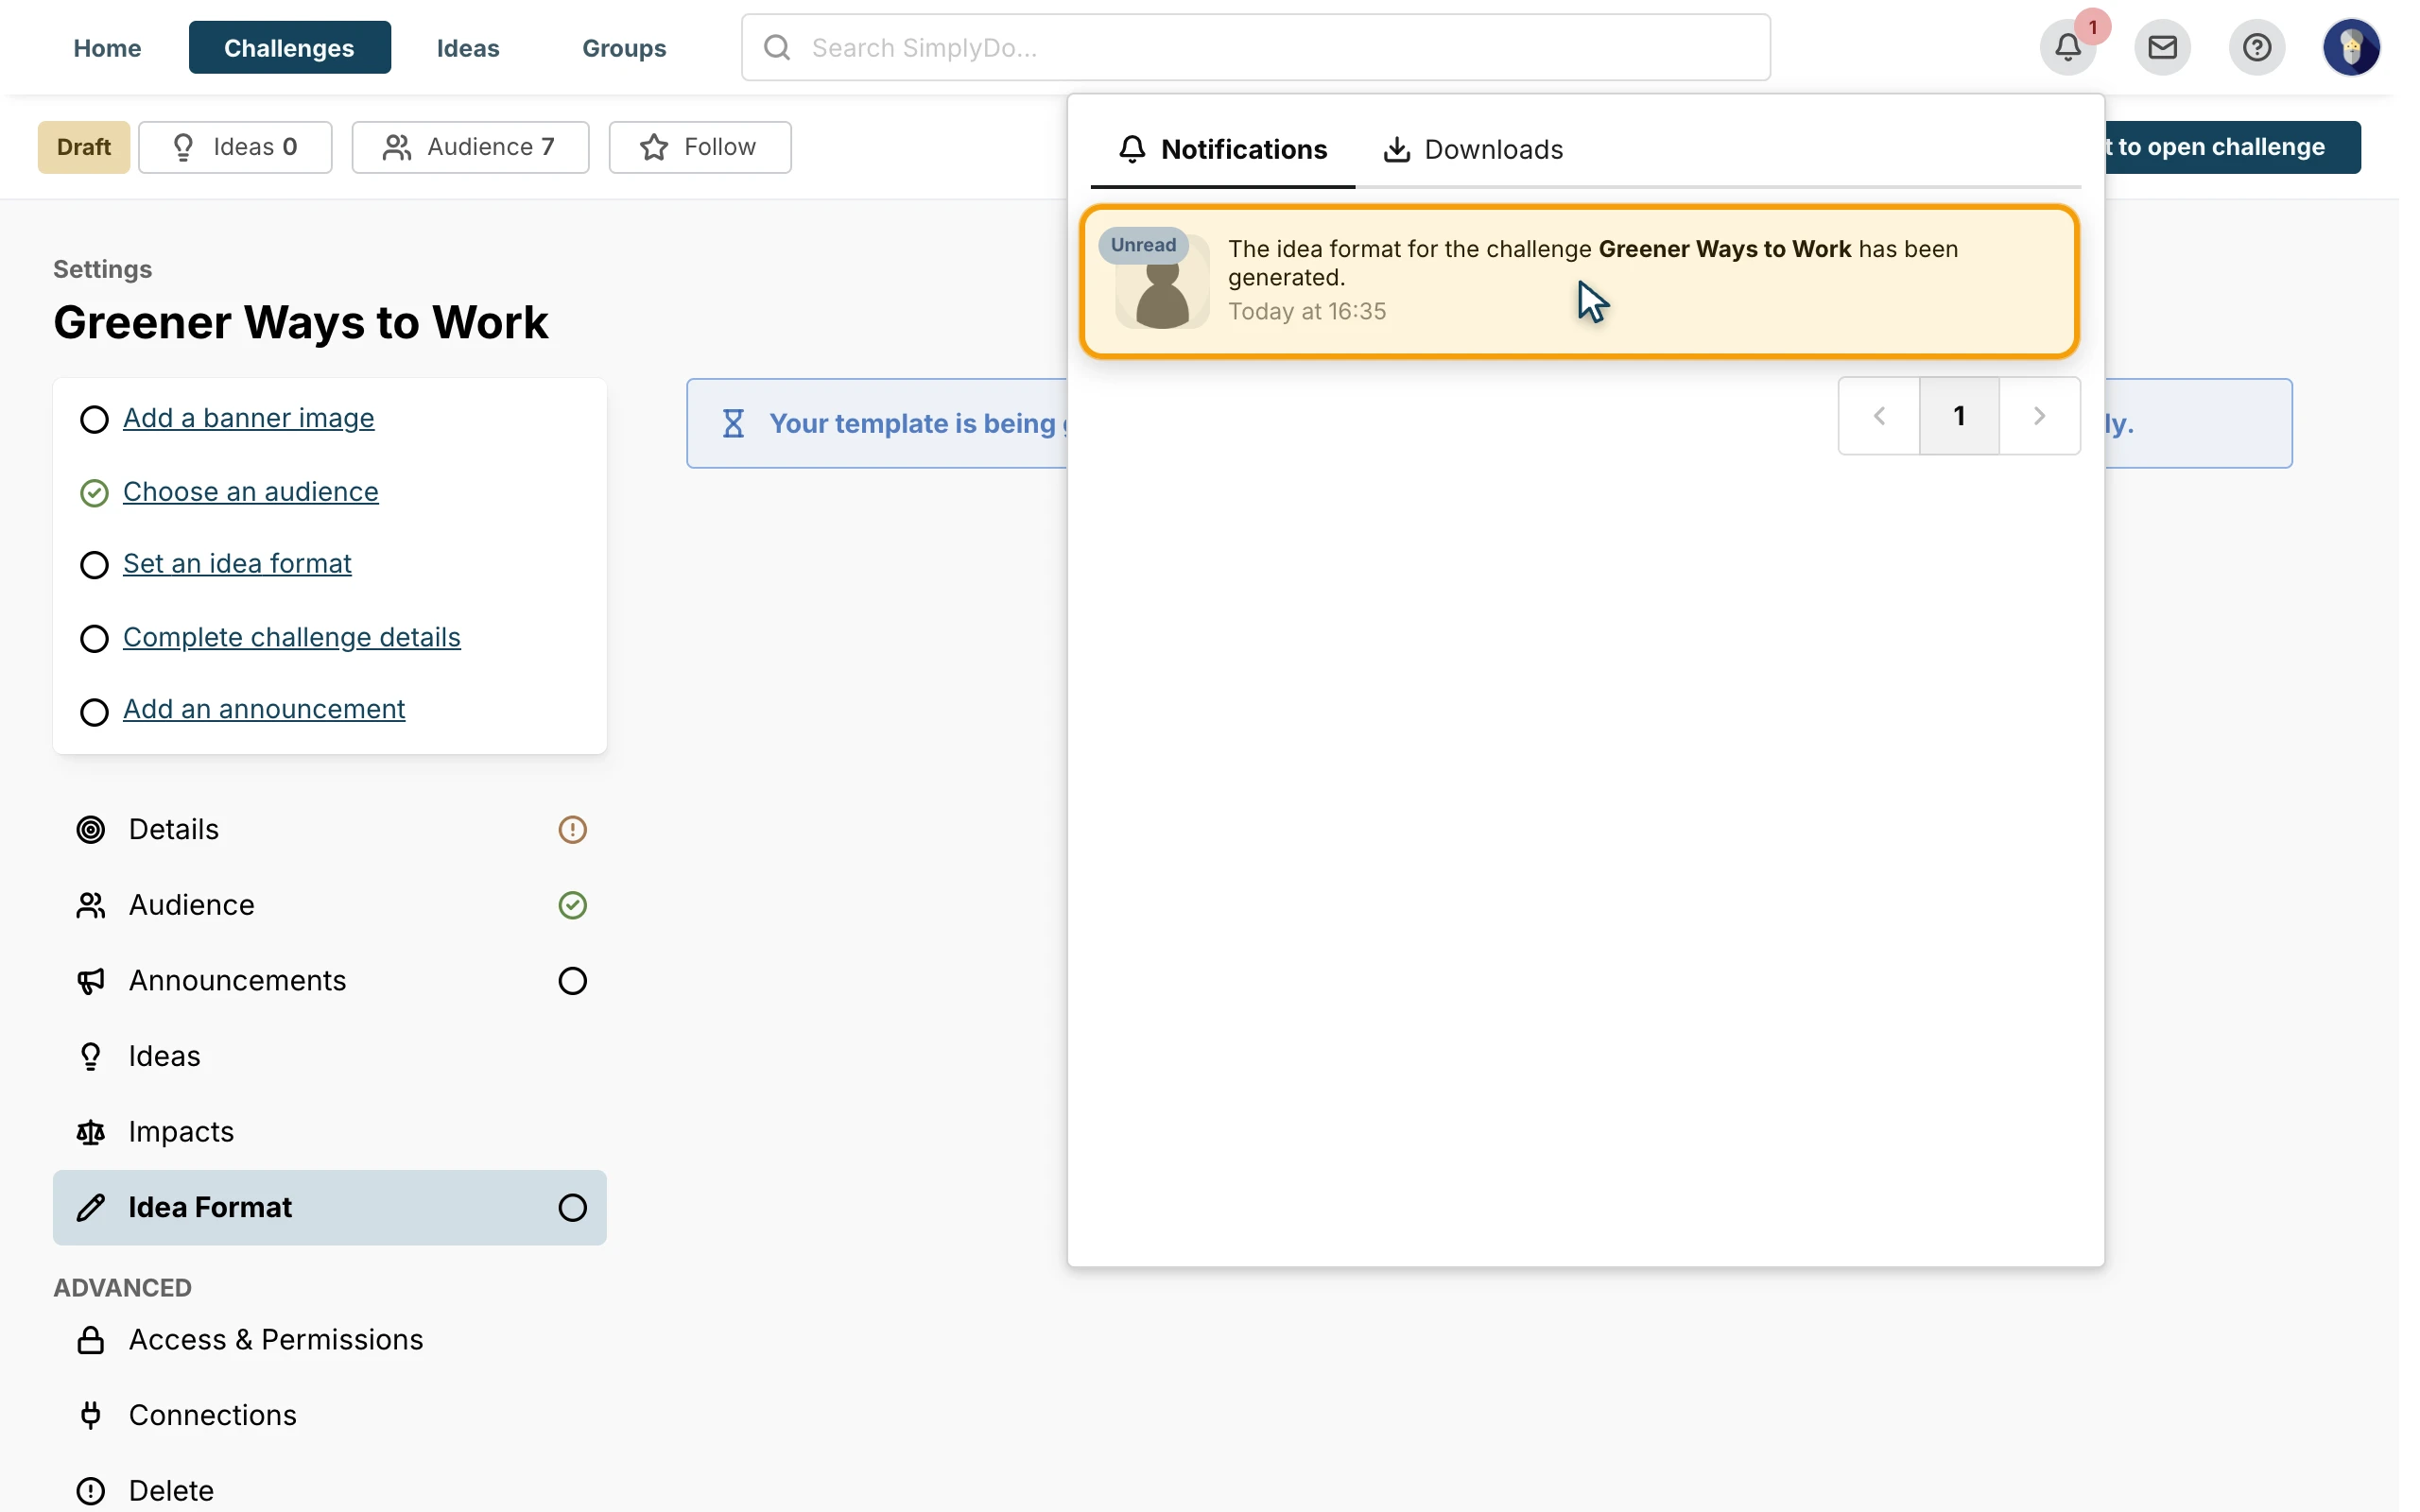Click the Ideas 0 button
Viewport: 2420px width, 1512px height.
(235, 147)
